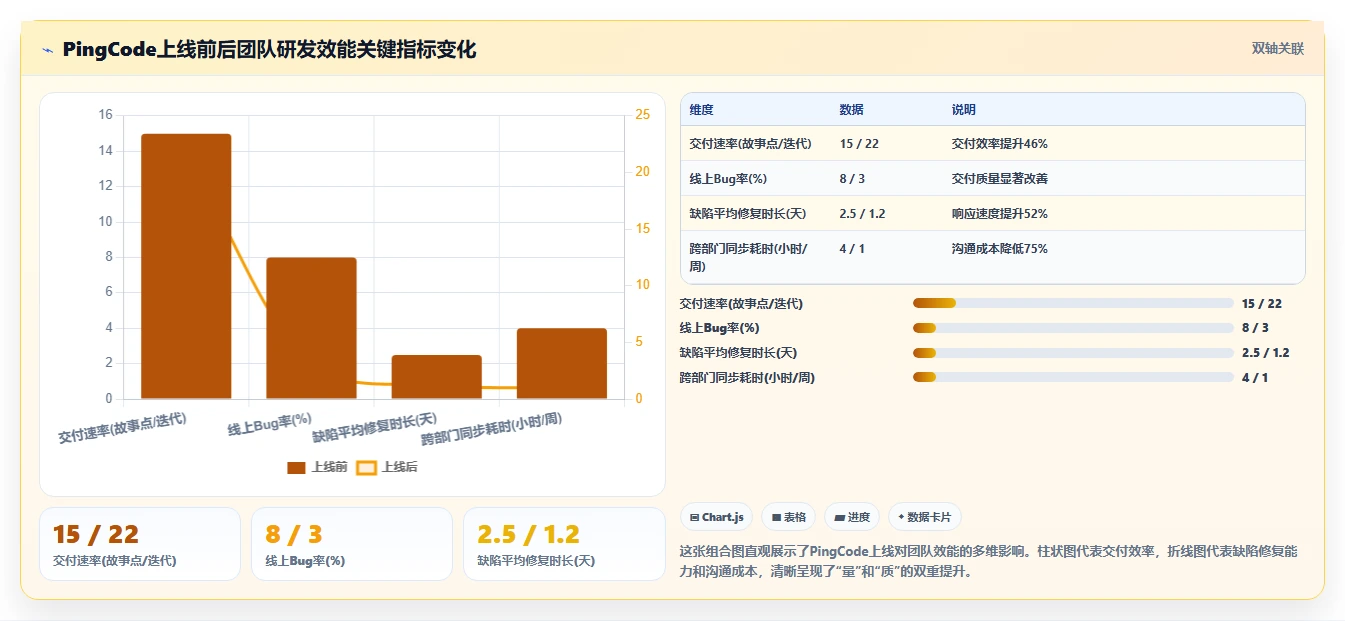
Task: Click the 说明 table column header
Action: (964, 109)
